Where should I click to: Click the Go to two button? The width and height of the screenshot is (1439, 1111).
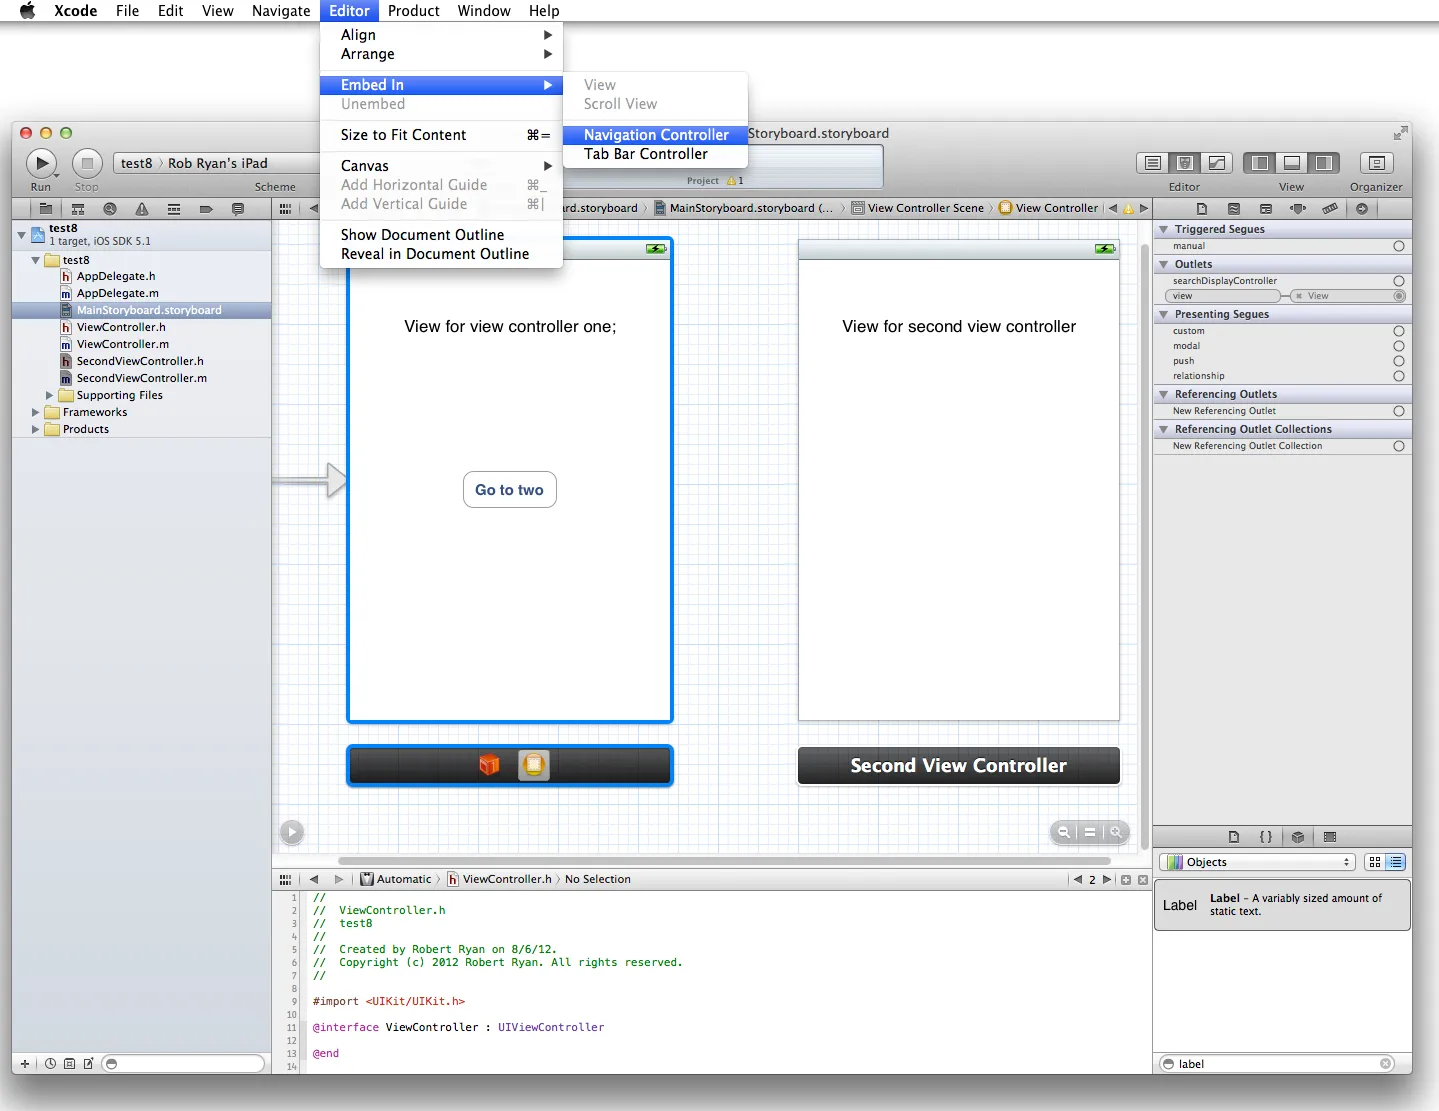[509, 490]
